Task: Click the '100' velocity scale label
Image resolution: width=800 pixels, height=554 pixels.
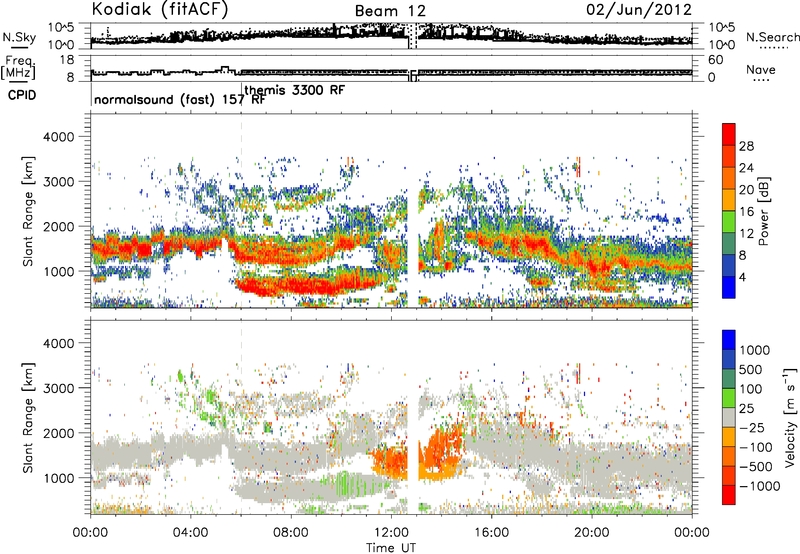Action: point(753,389)
